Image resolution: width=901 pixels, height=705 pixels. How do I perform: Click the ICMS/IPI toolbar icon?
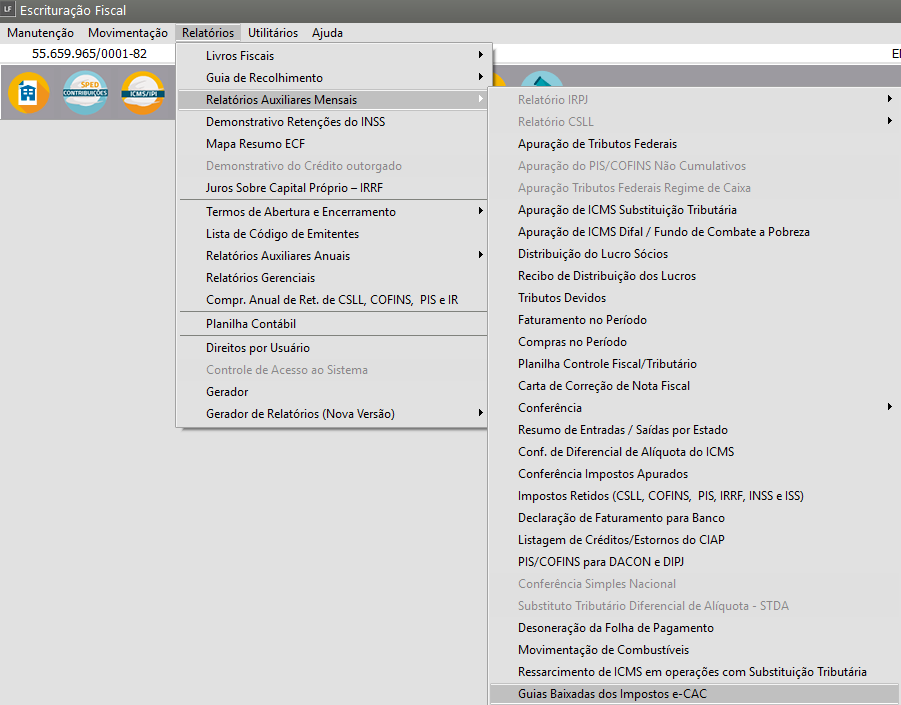[x=142, y=93]
